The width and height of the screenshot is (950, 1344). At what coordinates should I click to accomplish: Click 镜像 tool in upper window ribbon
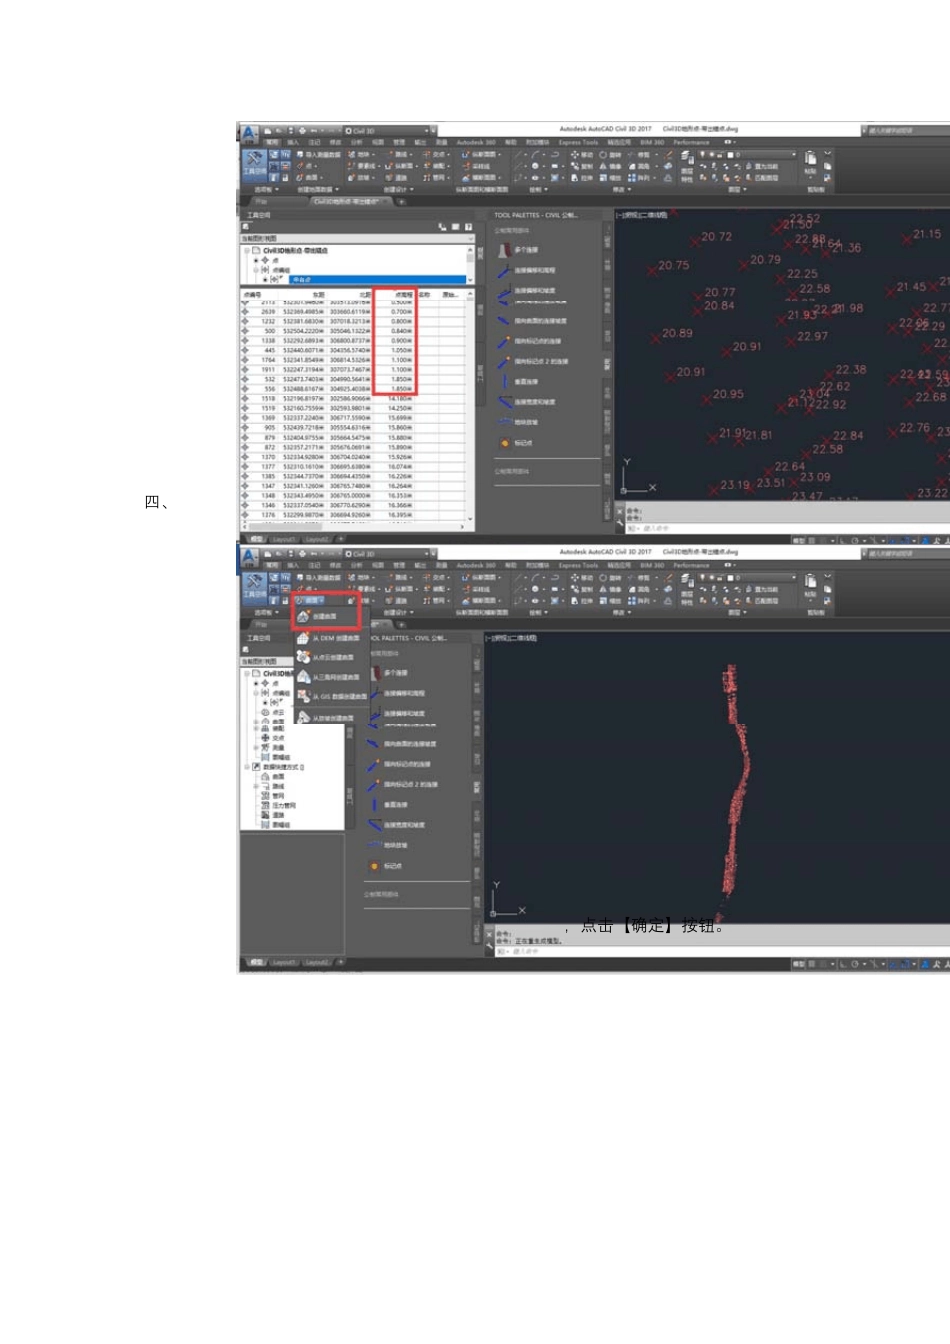point(610,167)
